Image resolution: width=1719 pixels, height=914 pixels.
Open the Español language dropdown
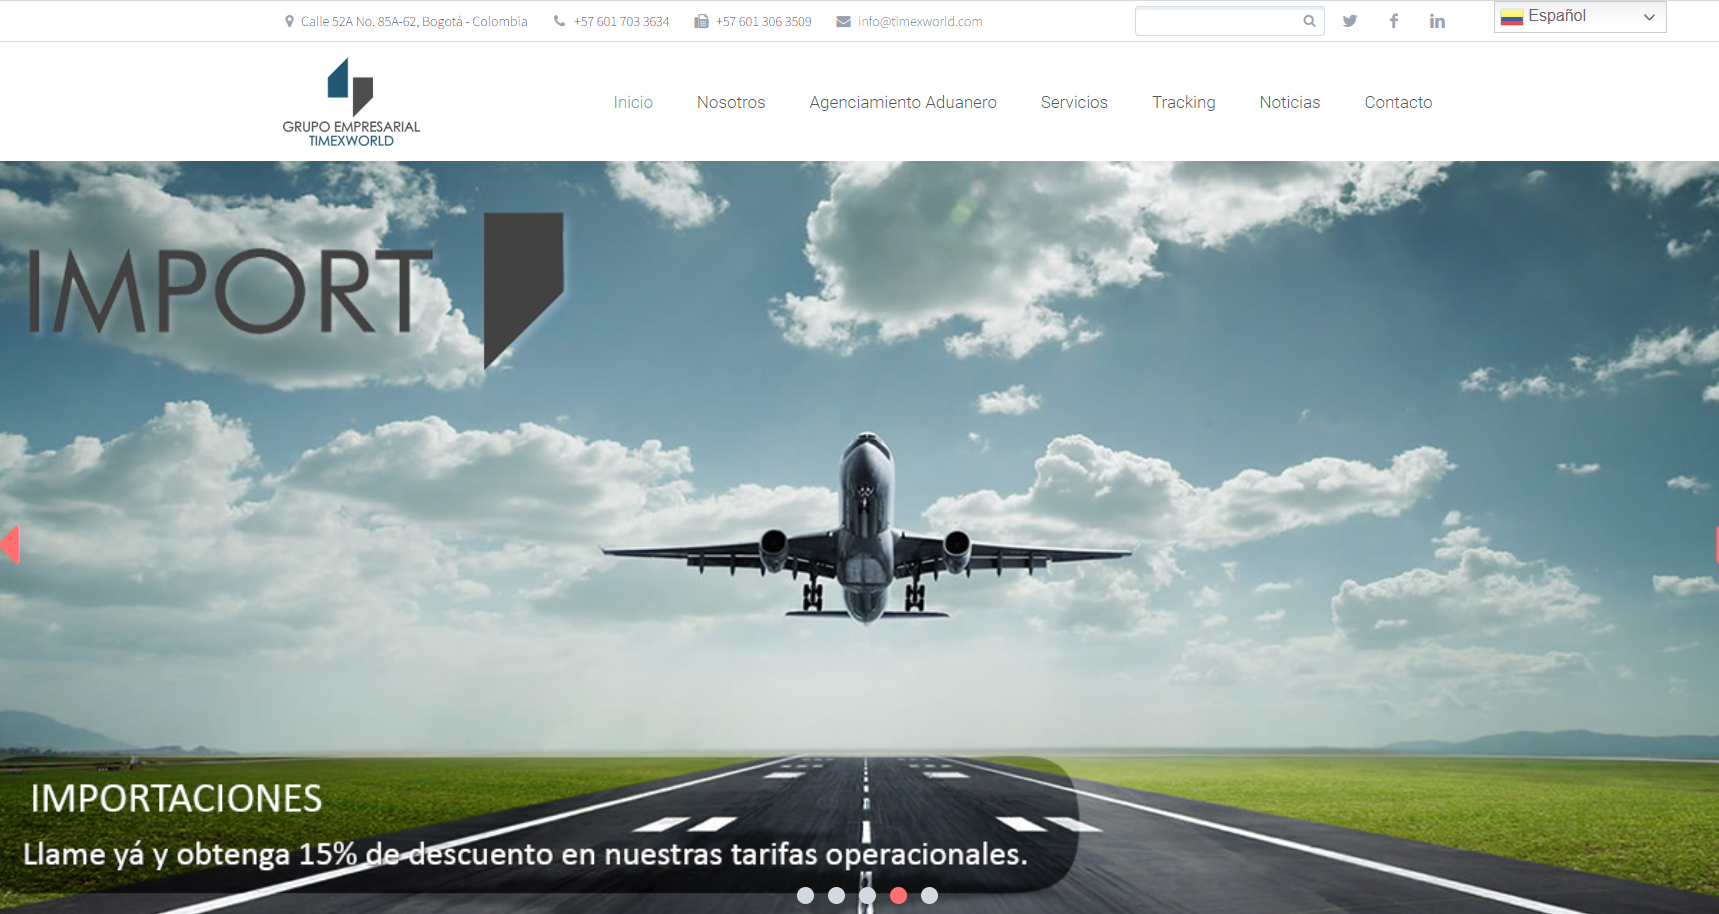pyautogui.click(x=1580, y=16)
